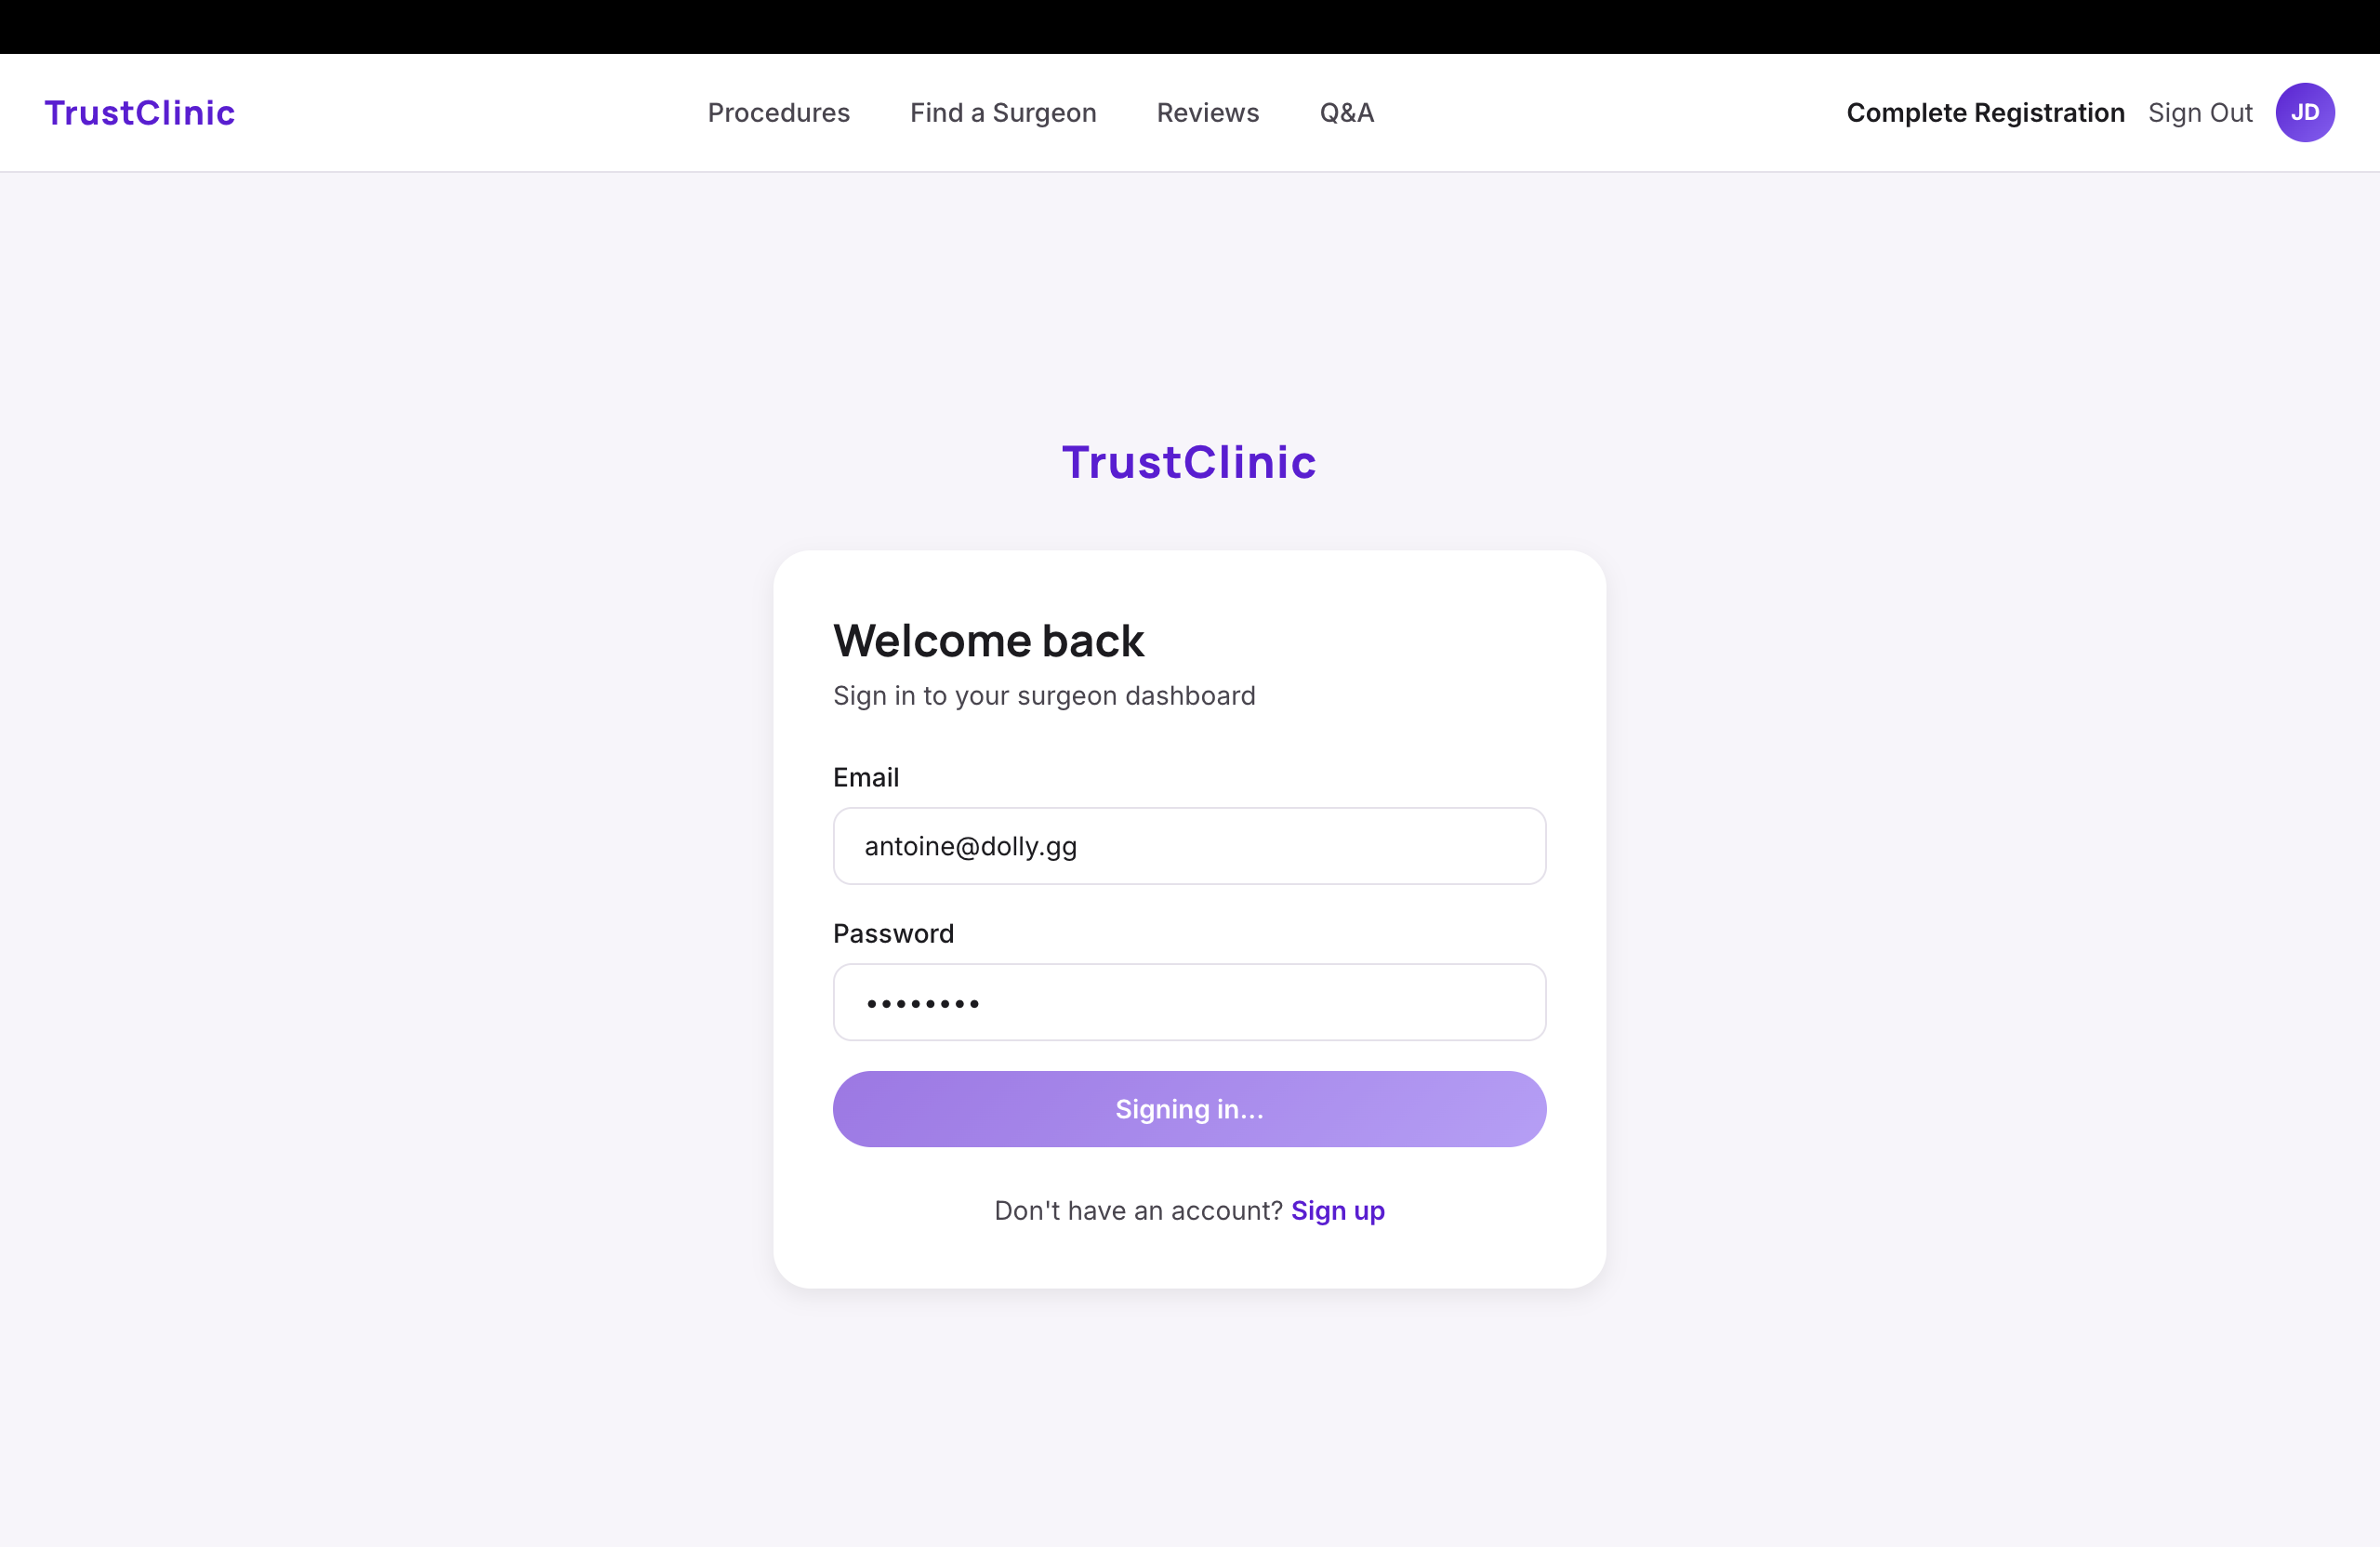This screenshot has height=1547, width=2380.
Task: Open the Procedures nav item
Action: (x=778, y=113)
